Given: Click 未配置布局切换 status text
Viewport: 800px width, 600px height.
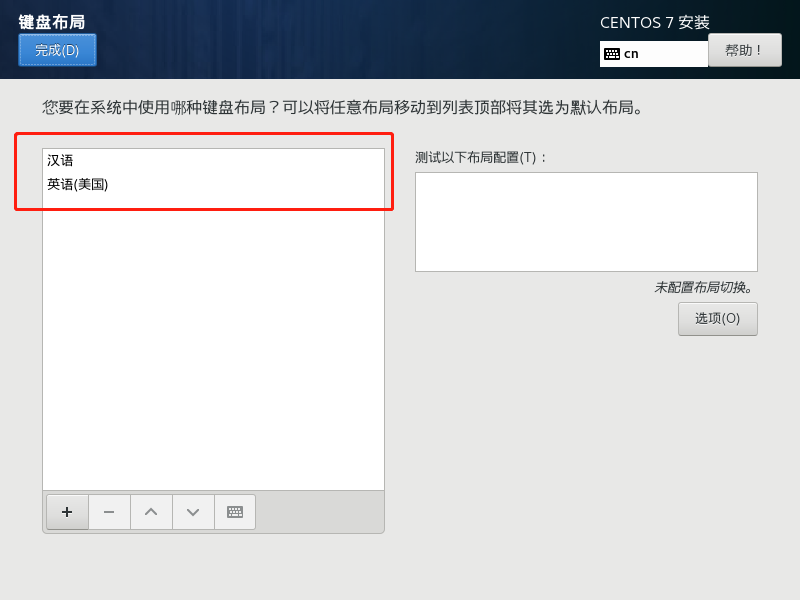Looking at the screenshot, I should click(704, 287).
